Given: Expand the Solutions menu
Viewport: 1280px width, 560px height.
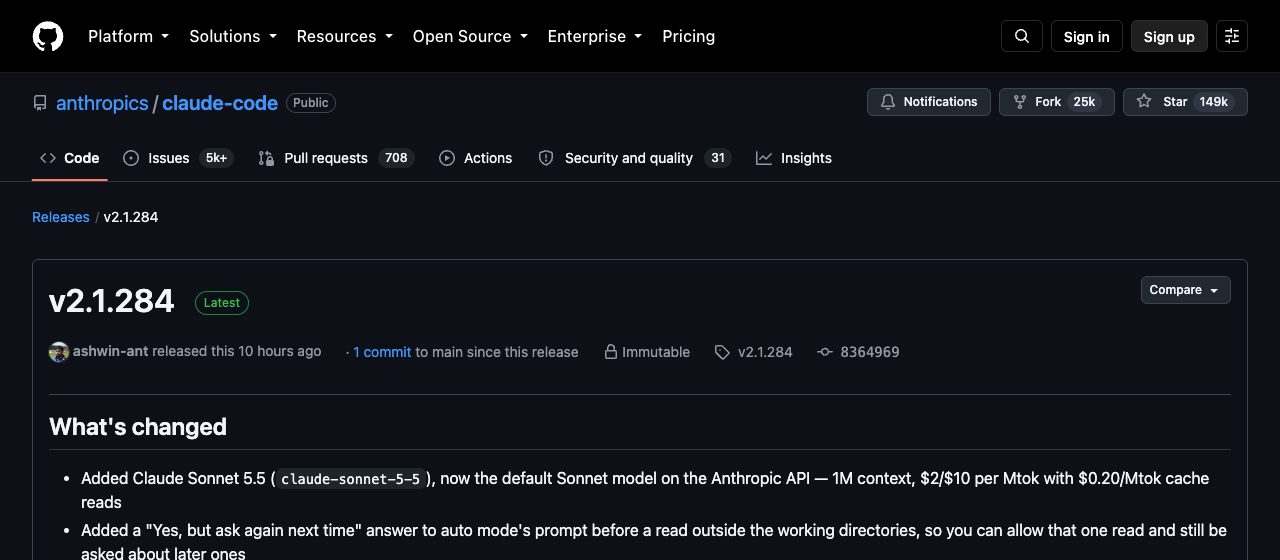Looking at the screenshot, I should coord(232,36).
